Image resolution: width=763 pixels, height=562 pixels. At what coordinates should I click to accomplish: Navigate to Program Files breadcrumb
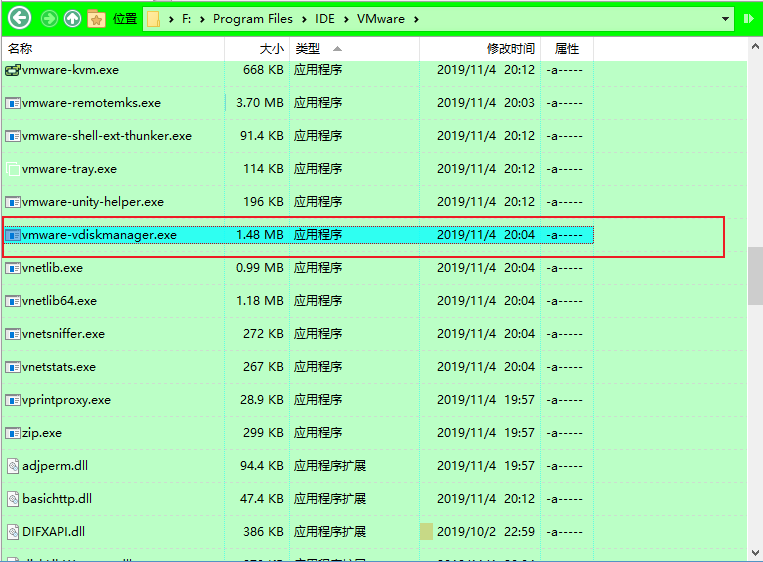point(253,19)
